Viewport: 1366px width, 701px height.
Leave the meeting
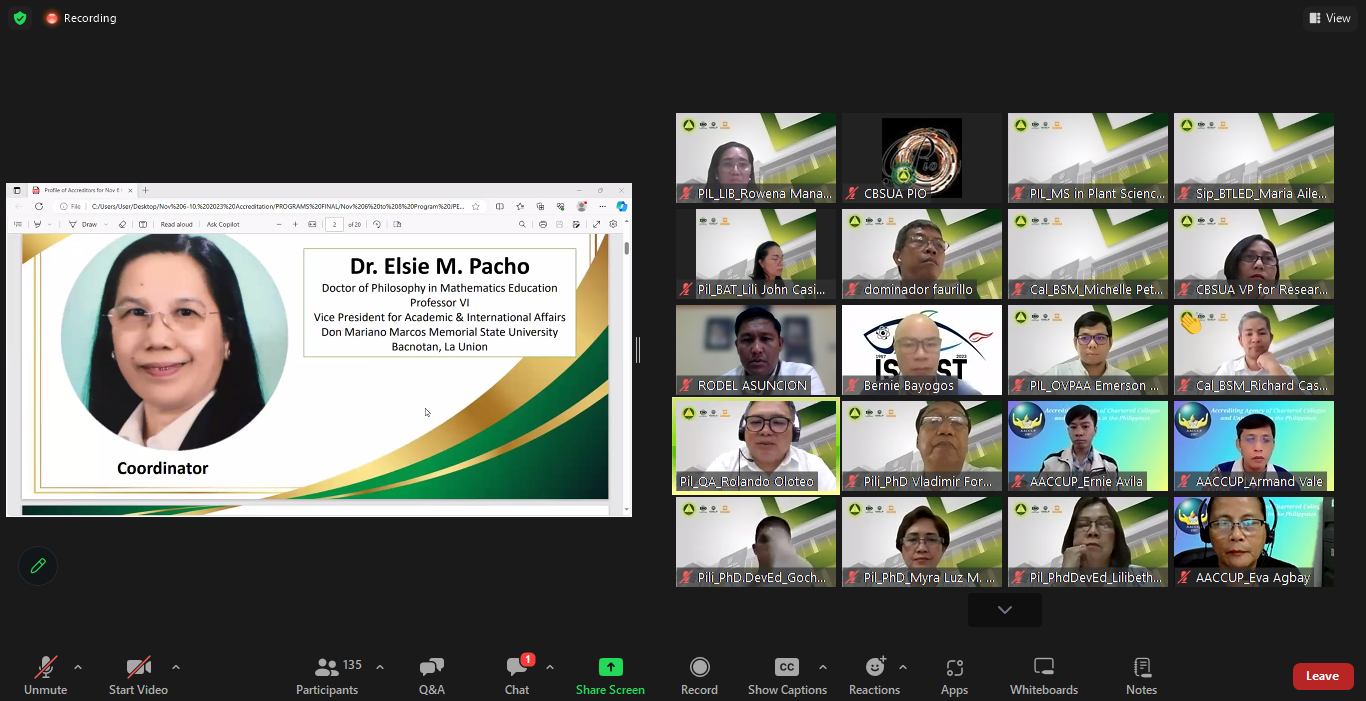(1322, 676)
